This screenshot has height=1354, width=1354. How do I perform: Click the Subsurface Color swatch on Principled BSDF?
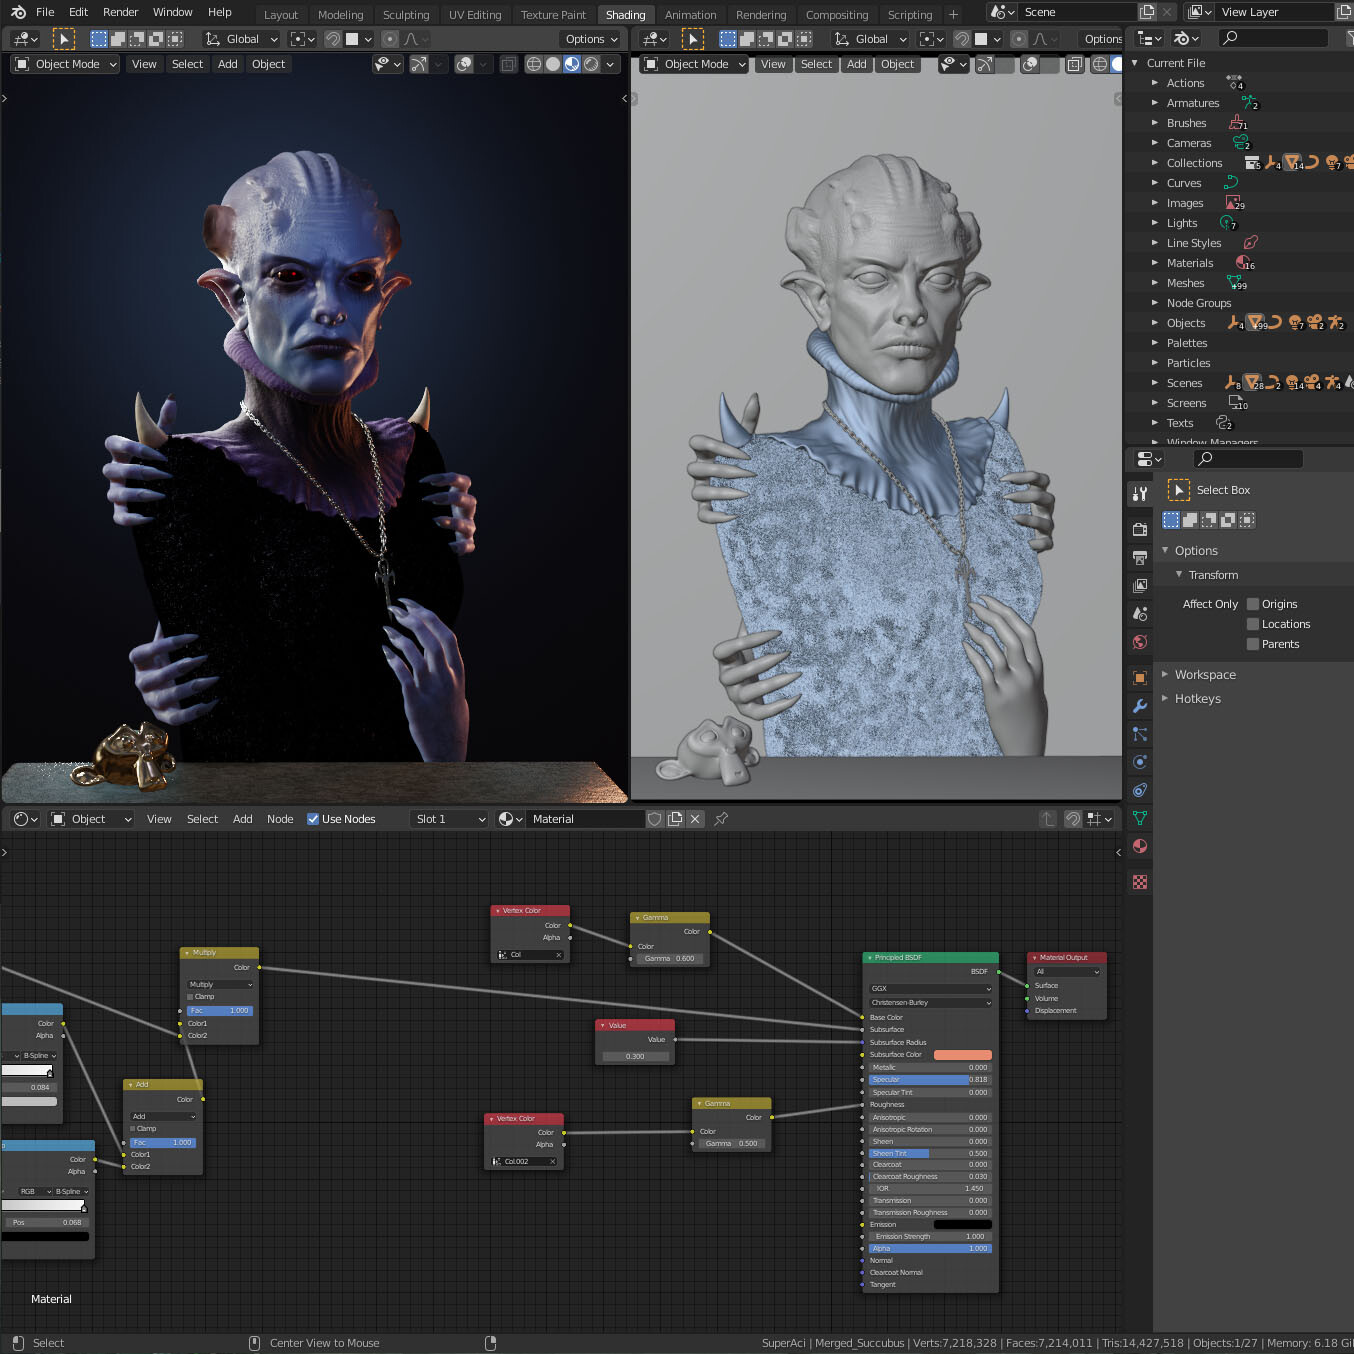tap(961, 1054)
